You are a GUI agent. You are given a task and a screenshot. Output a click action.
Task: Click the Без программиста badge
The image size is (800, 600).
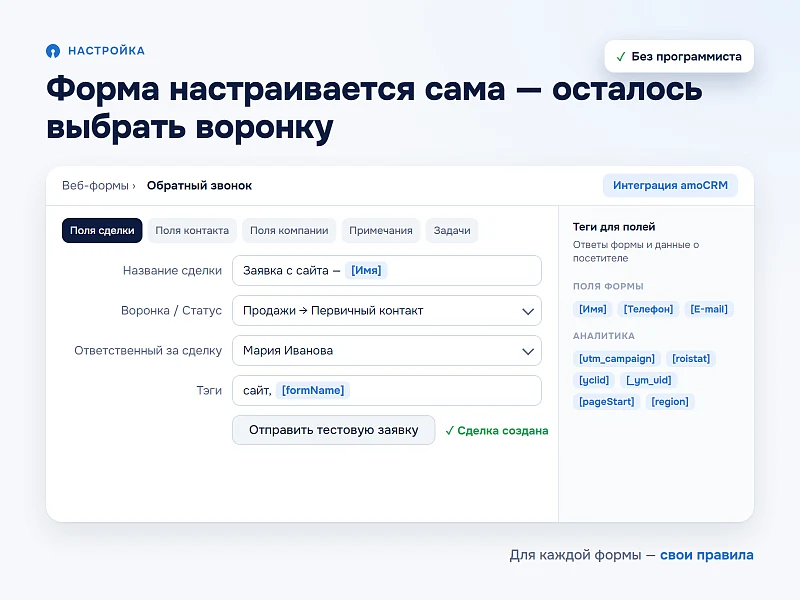tap(679, 57)
